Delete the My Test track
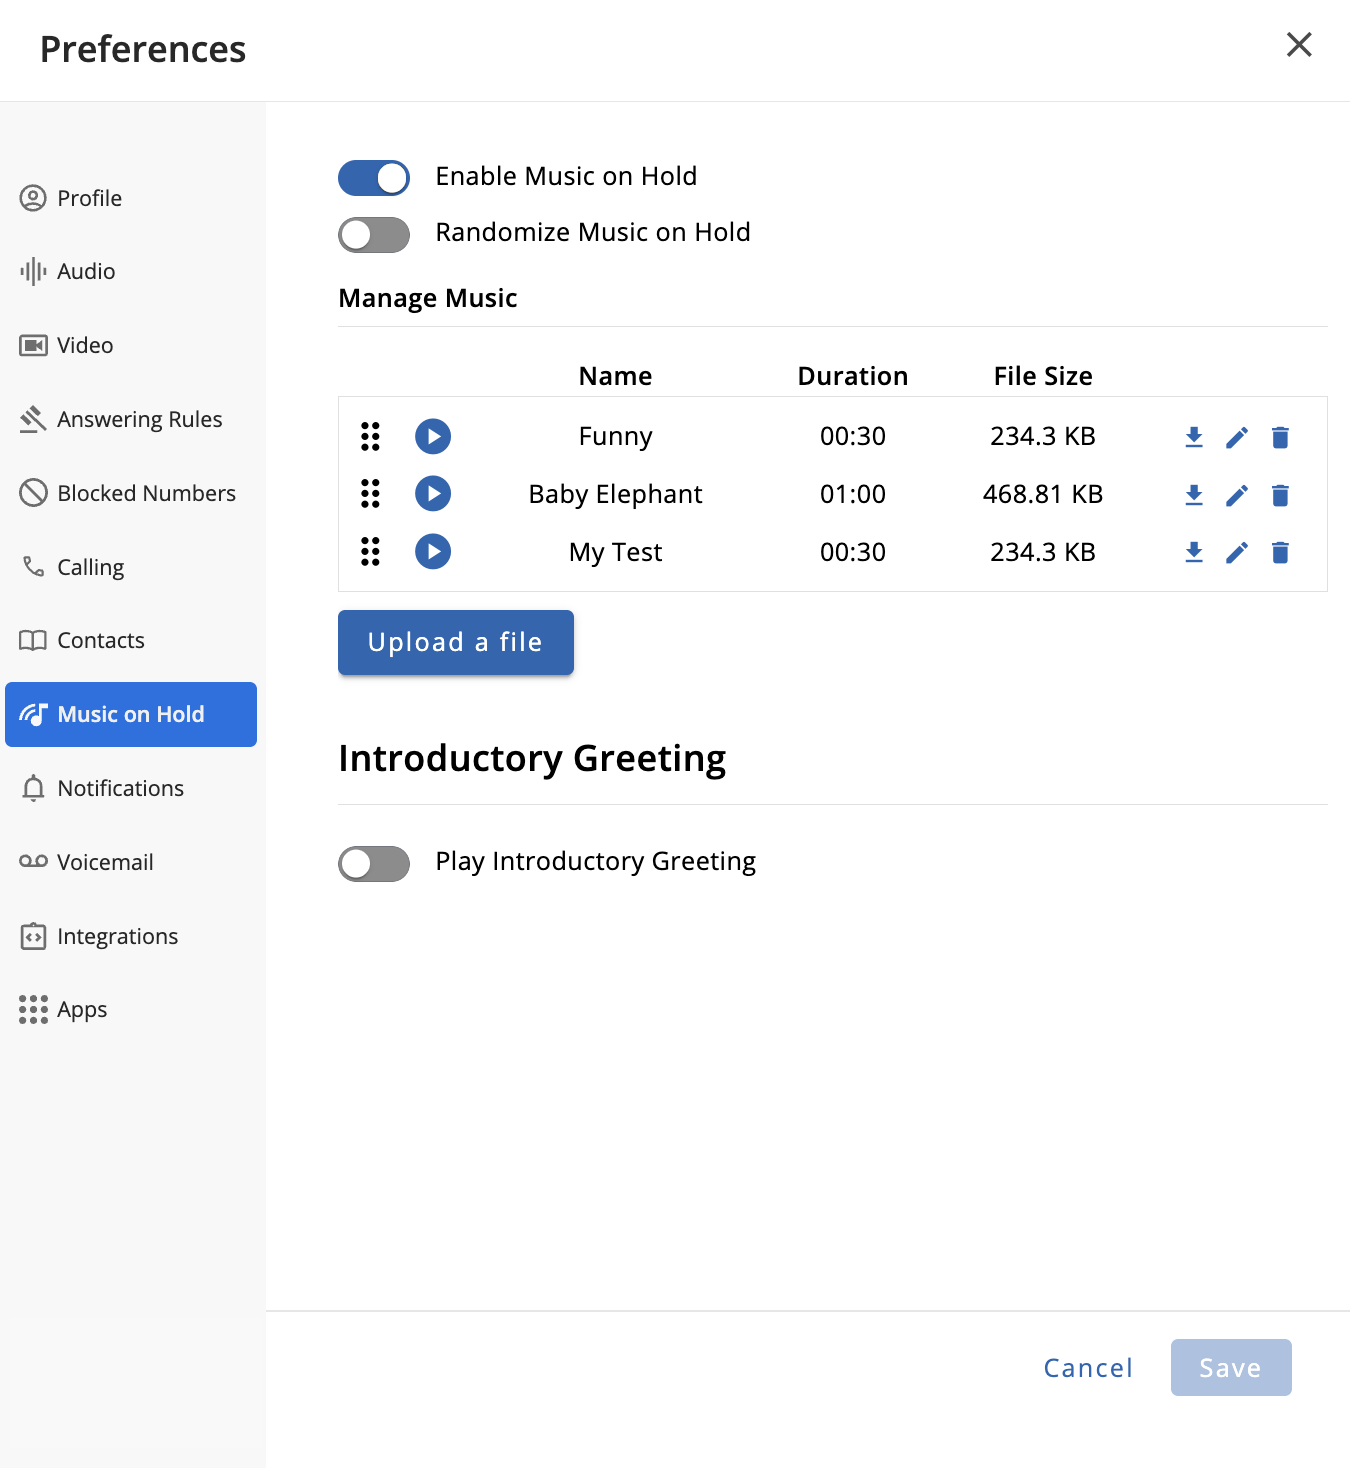This screenshot has height=1468, width=1350. point(1280,552)
